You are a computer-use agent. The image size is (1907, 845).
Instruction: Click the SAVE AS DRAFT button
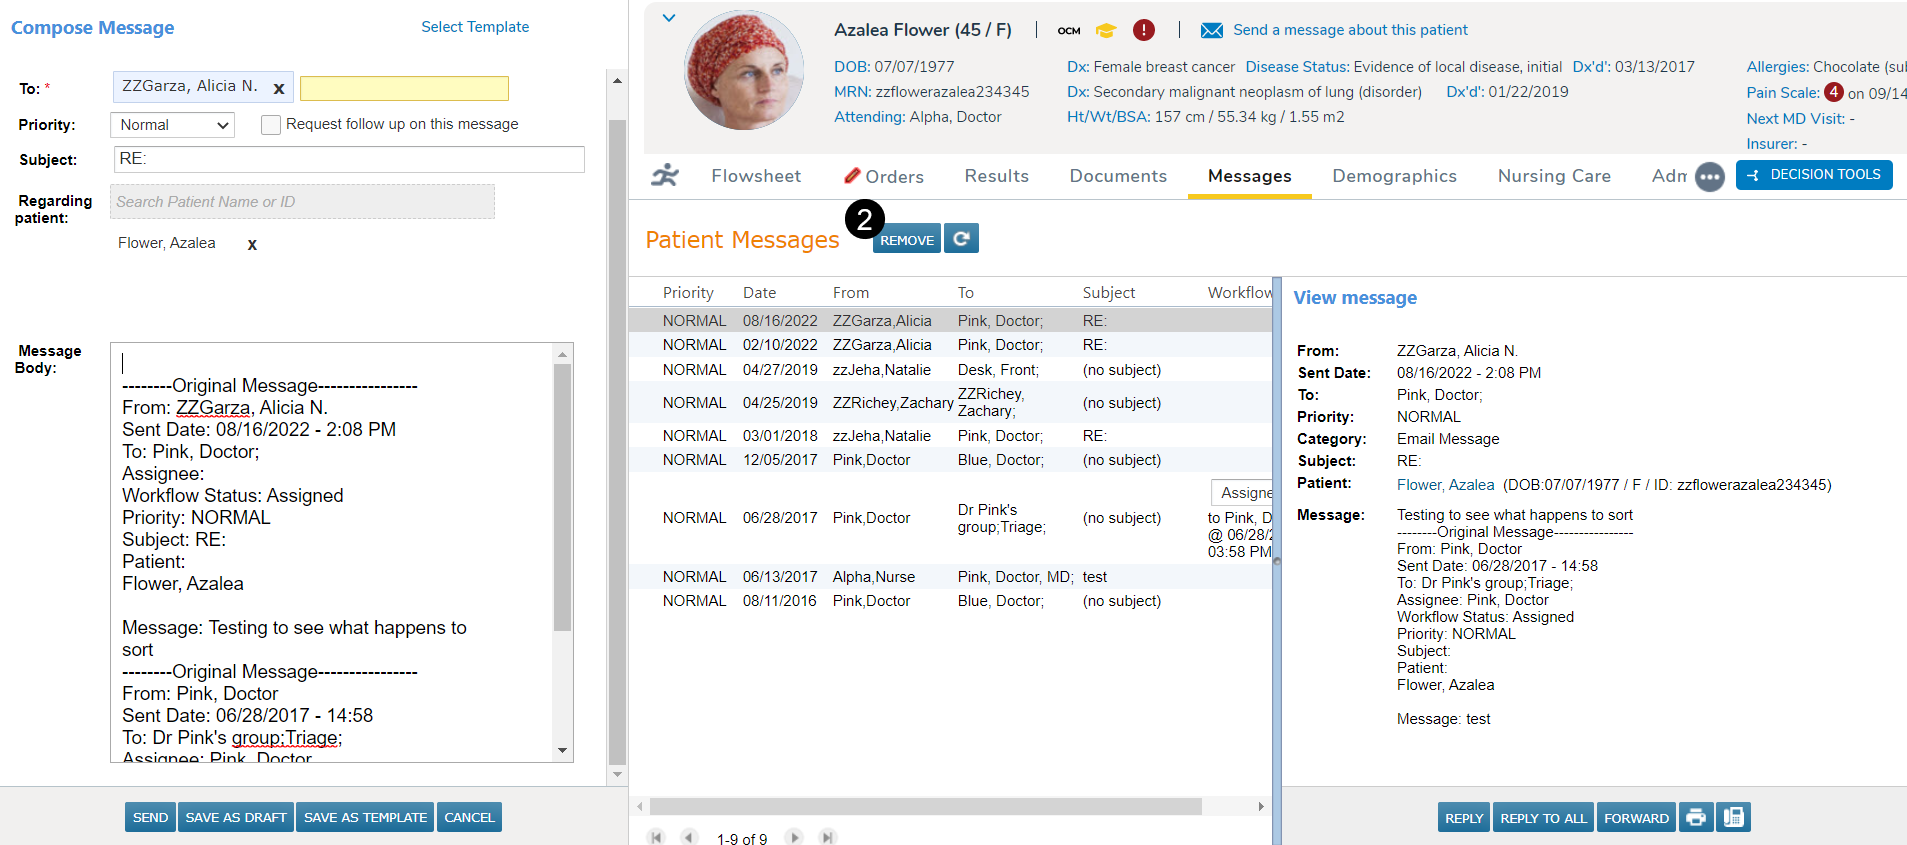pyautogui.click(x=236, y=817)
